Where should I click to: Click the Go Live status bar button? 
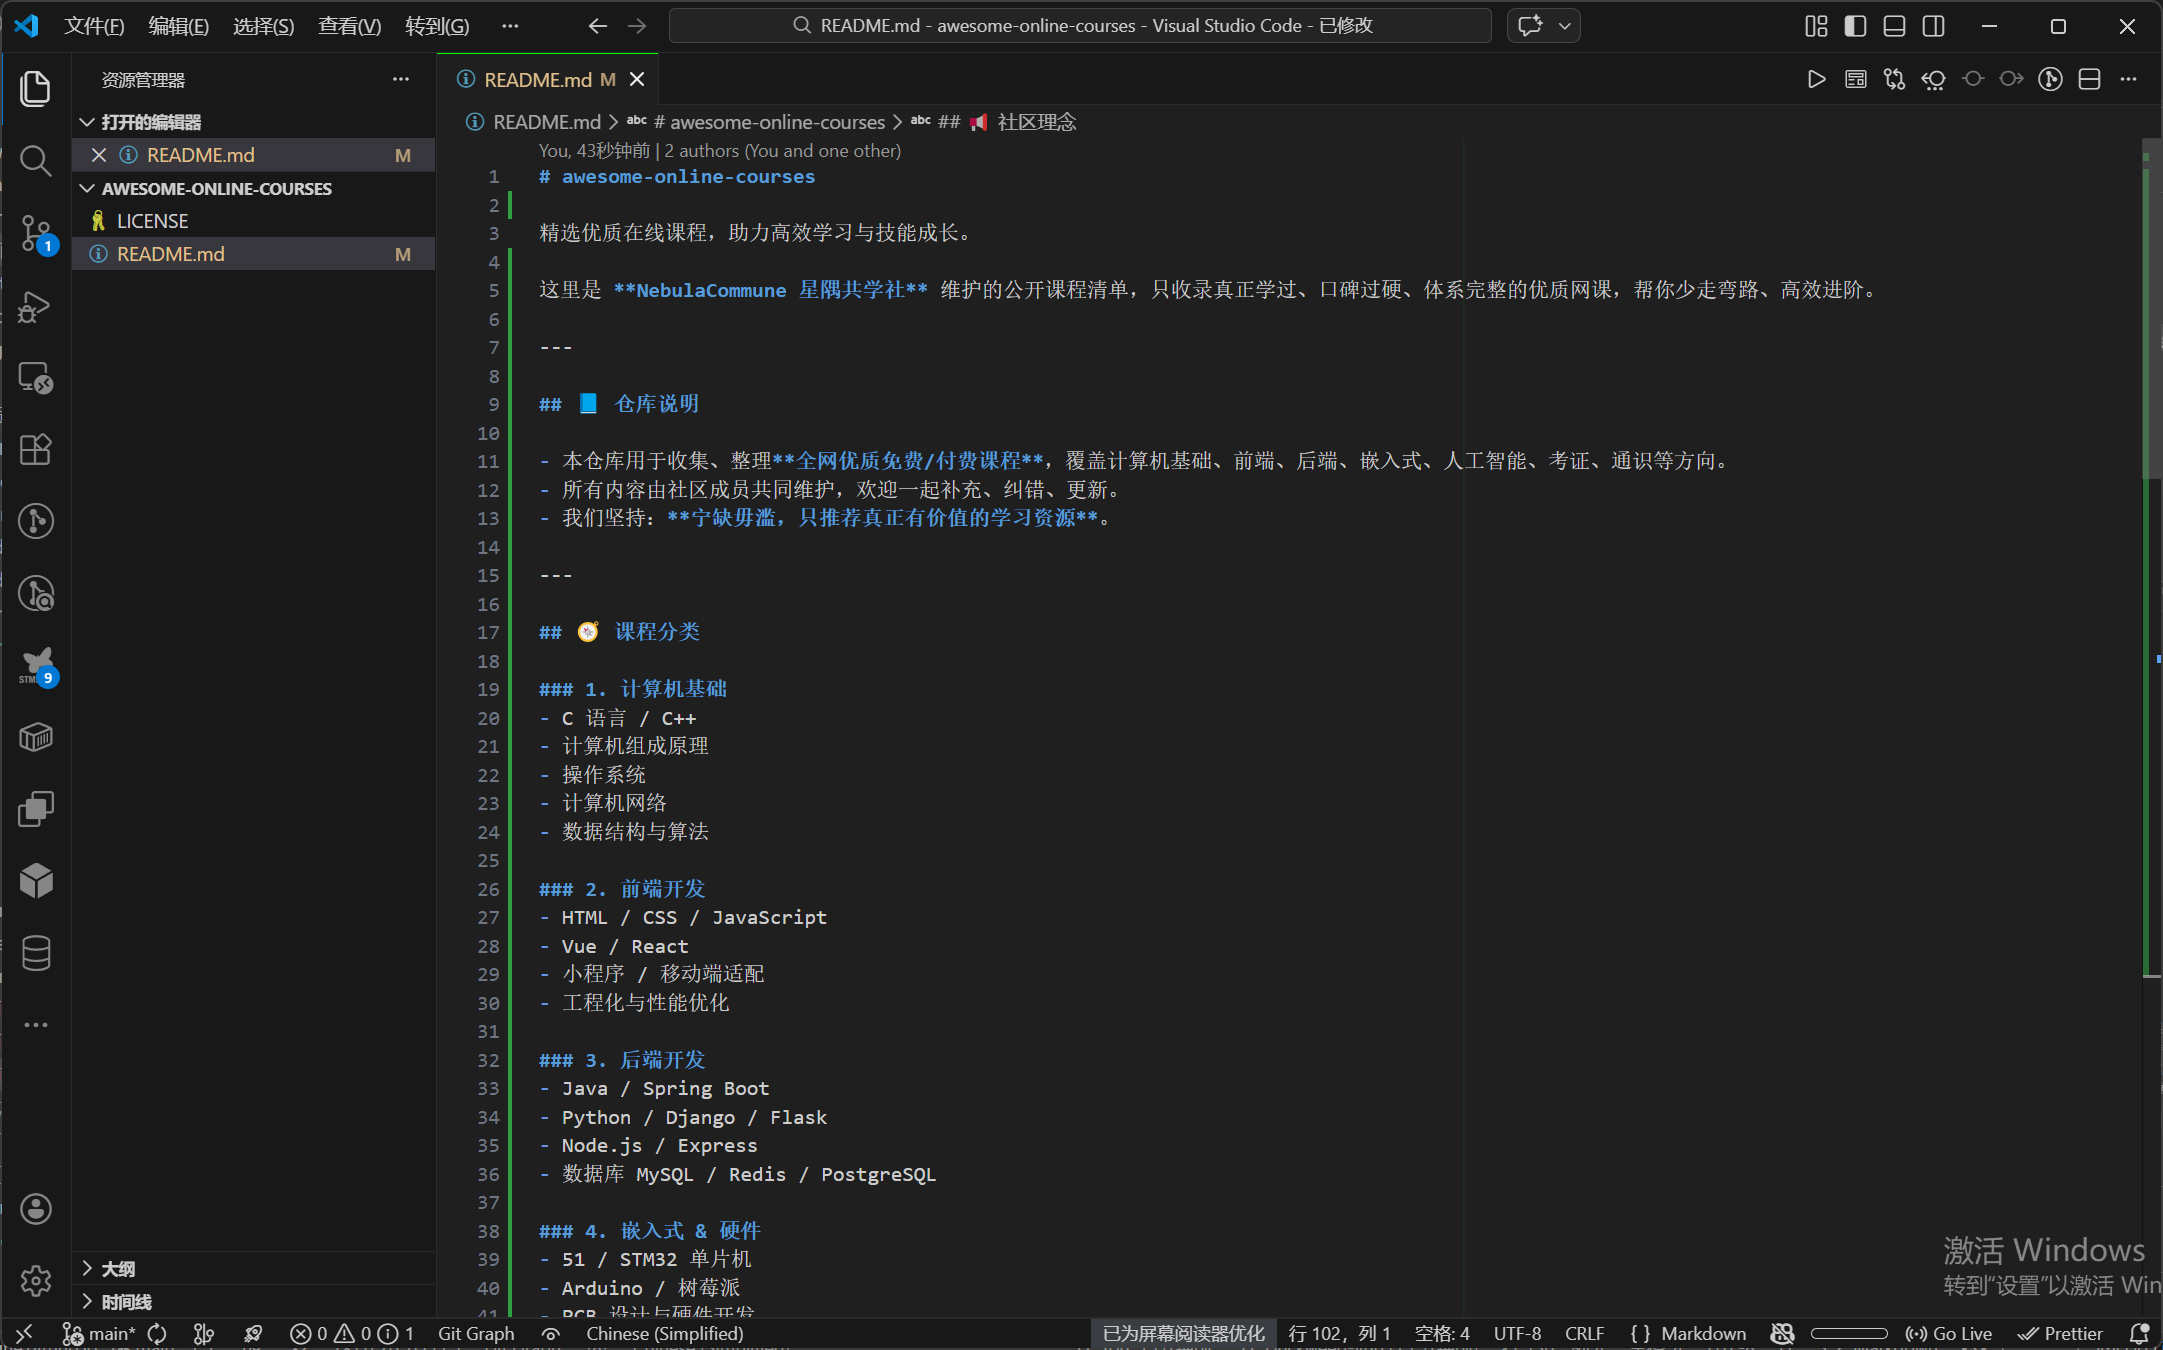click(1949, 1334)
